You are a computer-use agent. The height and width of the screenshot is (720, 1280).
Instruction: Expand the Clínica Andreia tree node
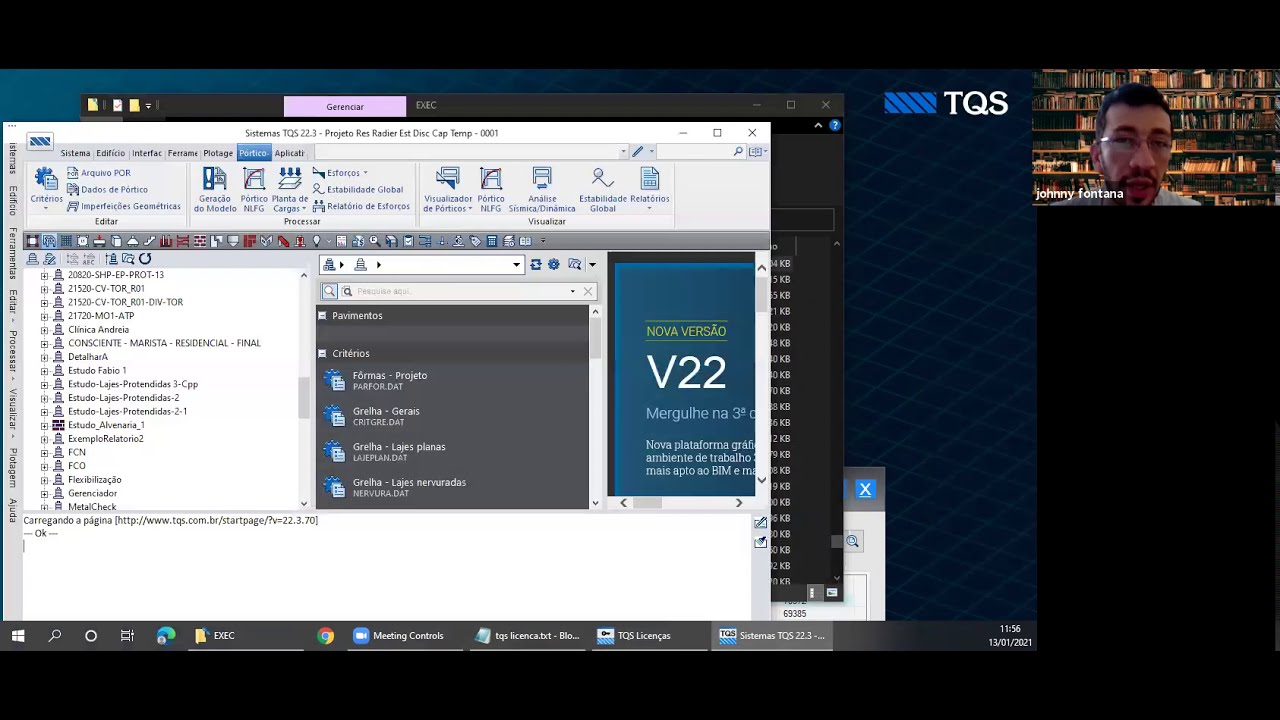[x=44, y=330]
